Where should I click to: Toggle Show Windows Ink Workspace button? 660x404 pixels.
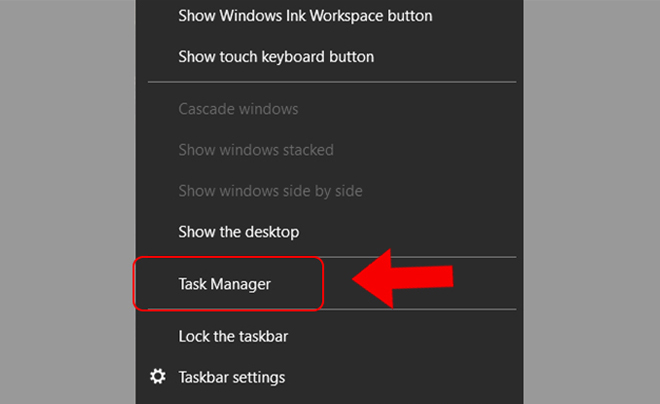pyautogui.click(x=330, y=16)
